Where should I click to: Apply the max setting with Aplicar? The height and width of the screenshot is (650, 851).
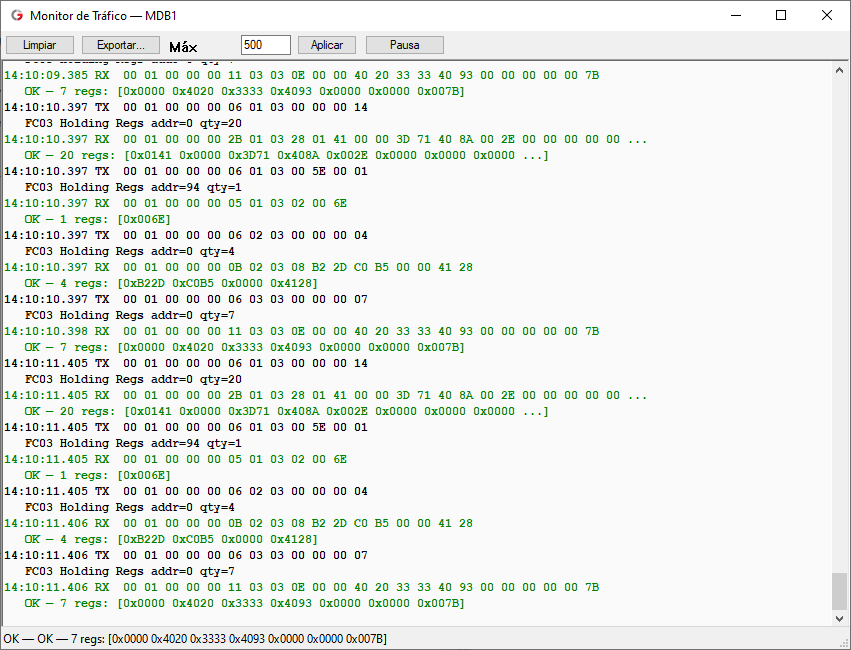pos(327,45)
